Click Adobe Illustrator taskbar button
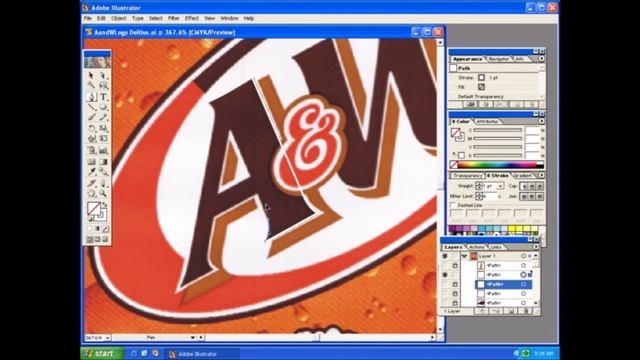This screenshot has height=360, width=640. tap(201, 354)
